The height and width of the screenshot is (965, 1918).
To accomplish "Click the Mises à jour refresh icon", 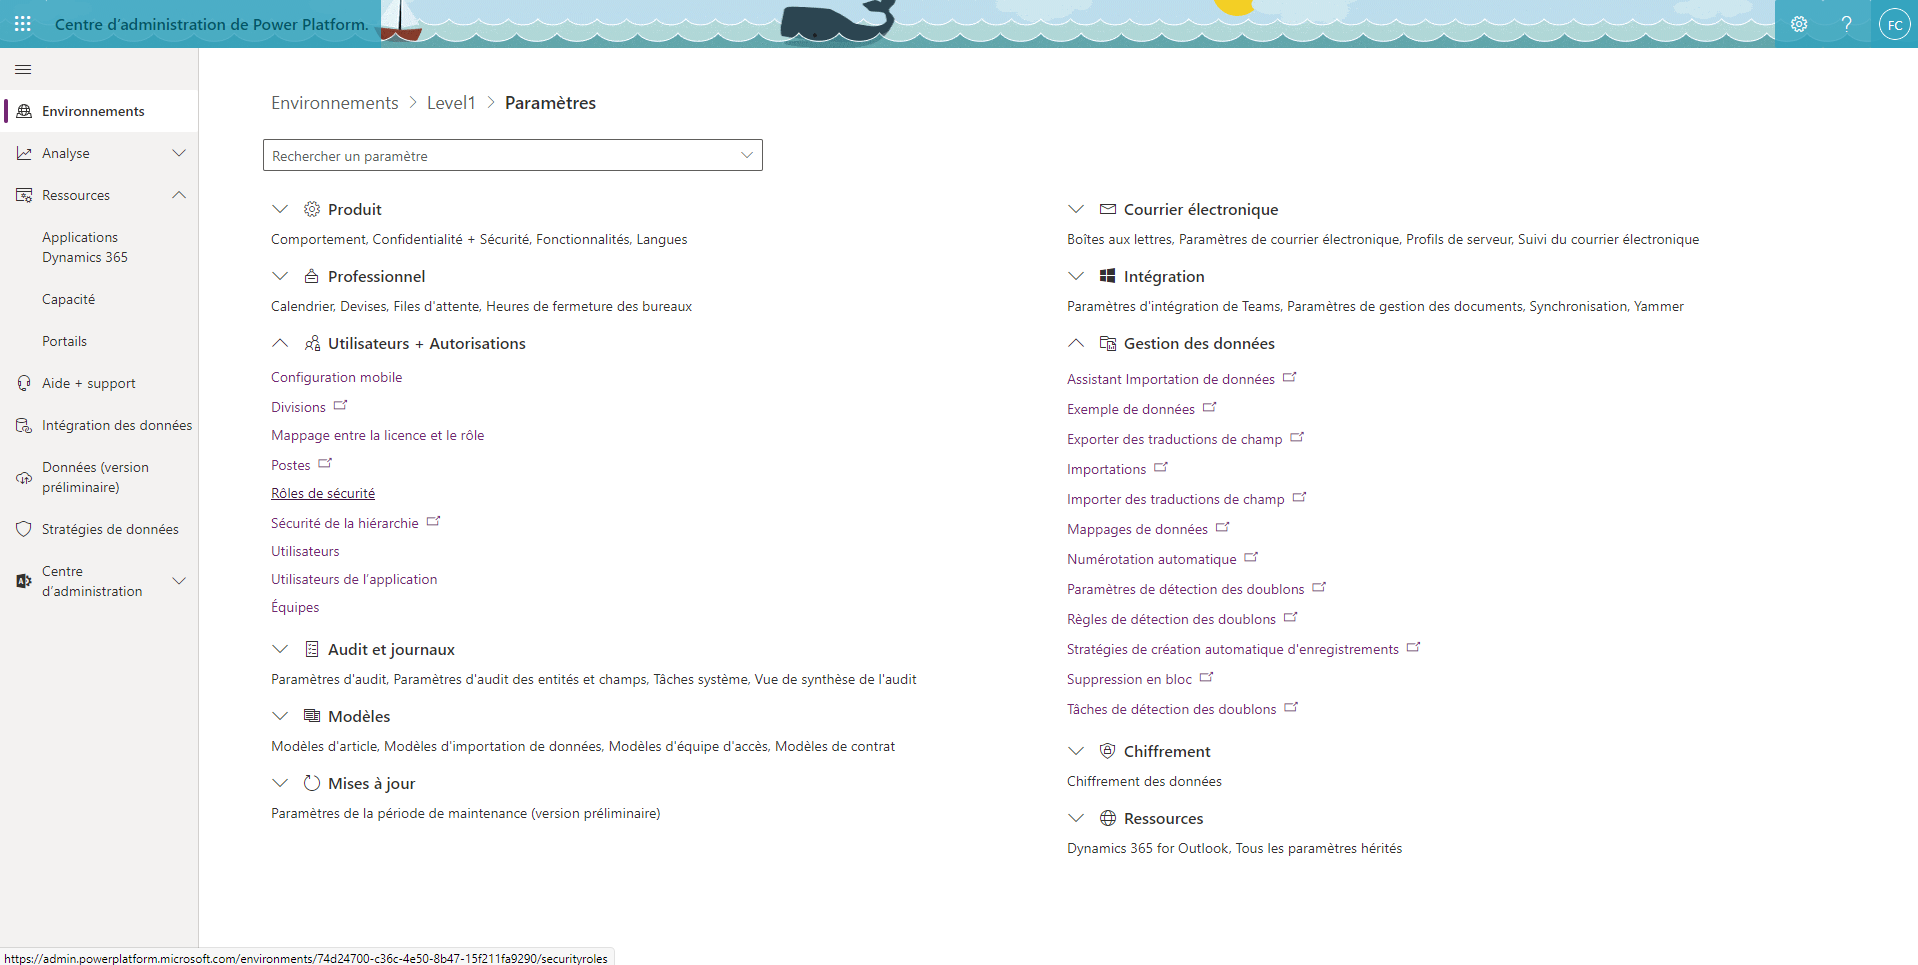I will tap(312, 783).
